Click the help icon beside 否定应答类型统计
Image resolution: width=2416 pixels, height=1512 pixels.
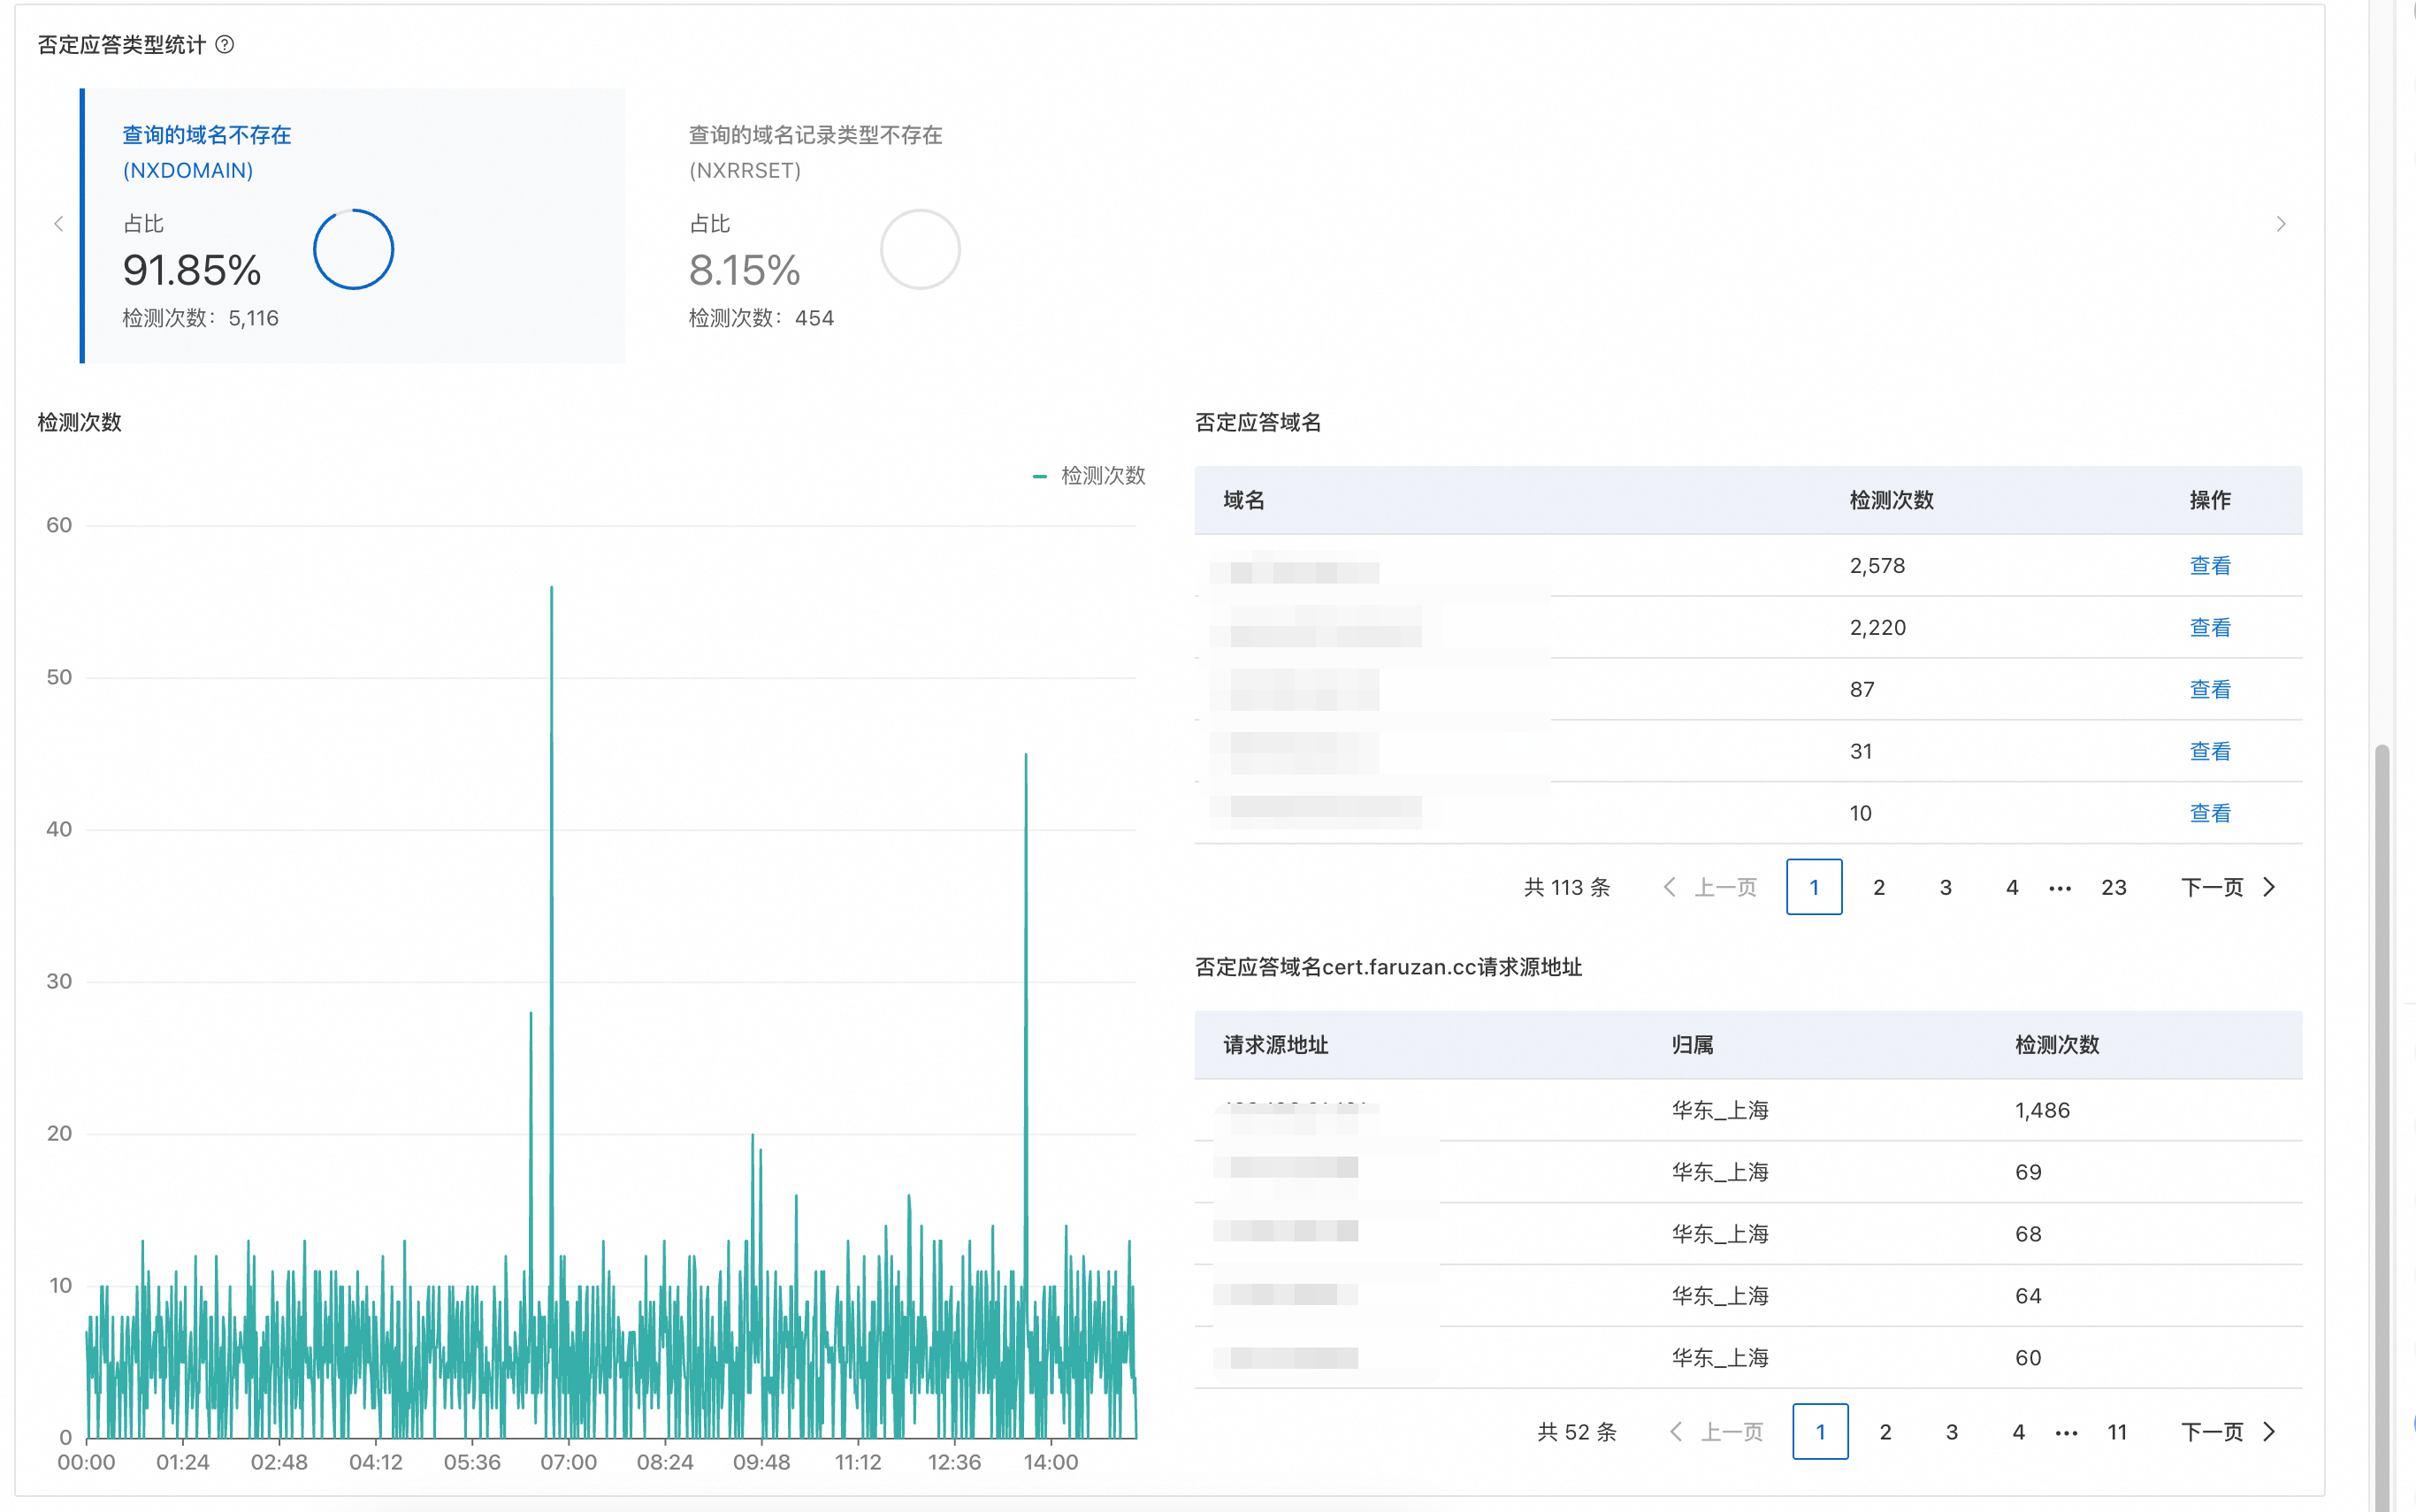click(x=225, y=44)
